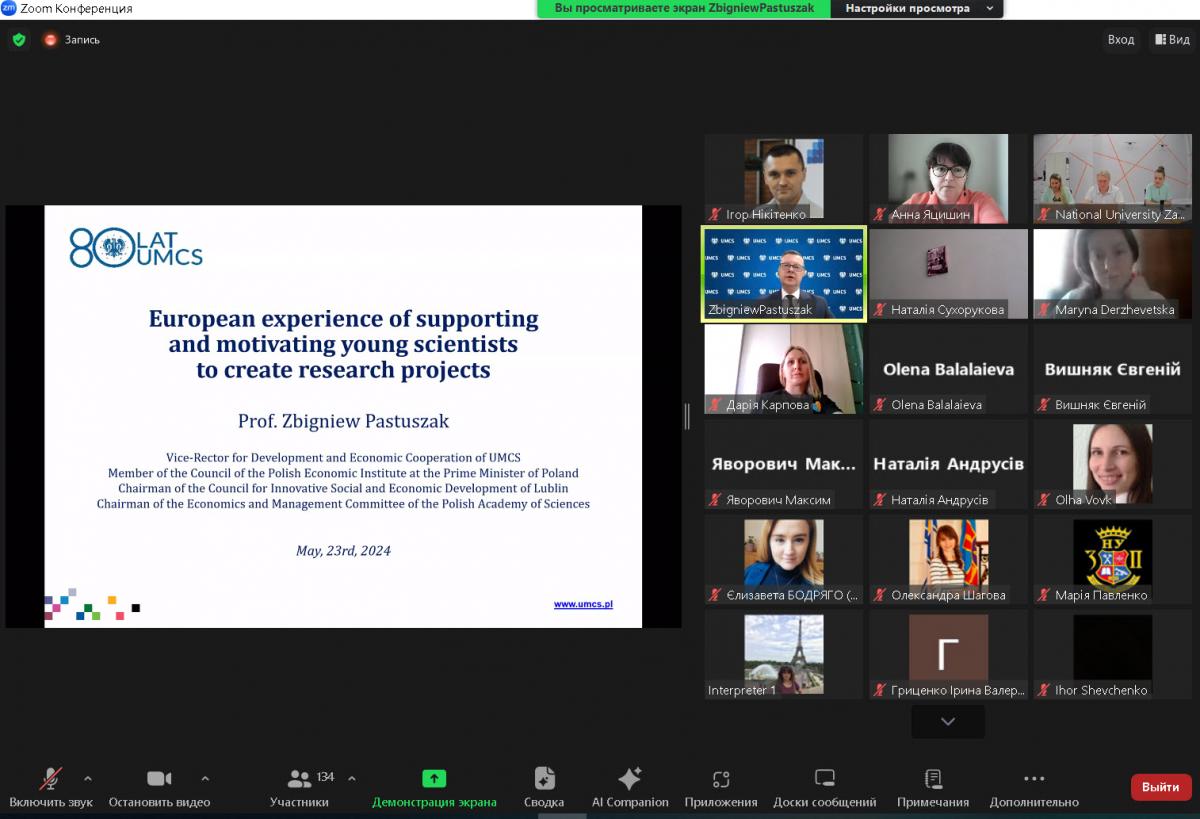The width and height of the screenshot is (1200, 819).
Task: Click muted mic icon on Дарія Карпова tile
Action: click(715, 404)
